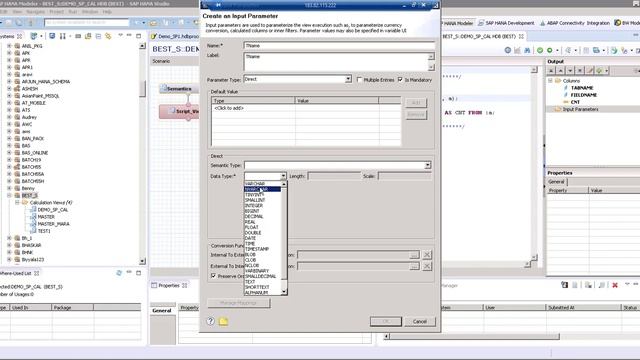640x360 pixels.
Task: Click the Manage Mapping button
Action: click(239, 303)
